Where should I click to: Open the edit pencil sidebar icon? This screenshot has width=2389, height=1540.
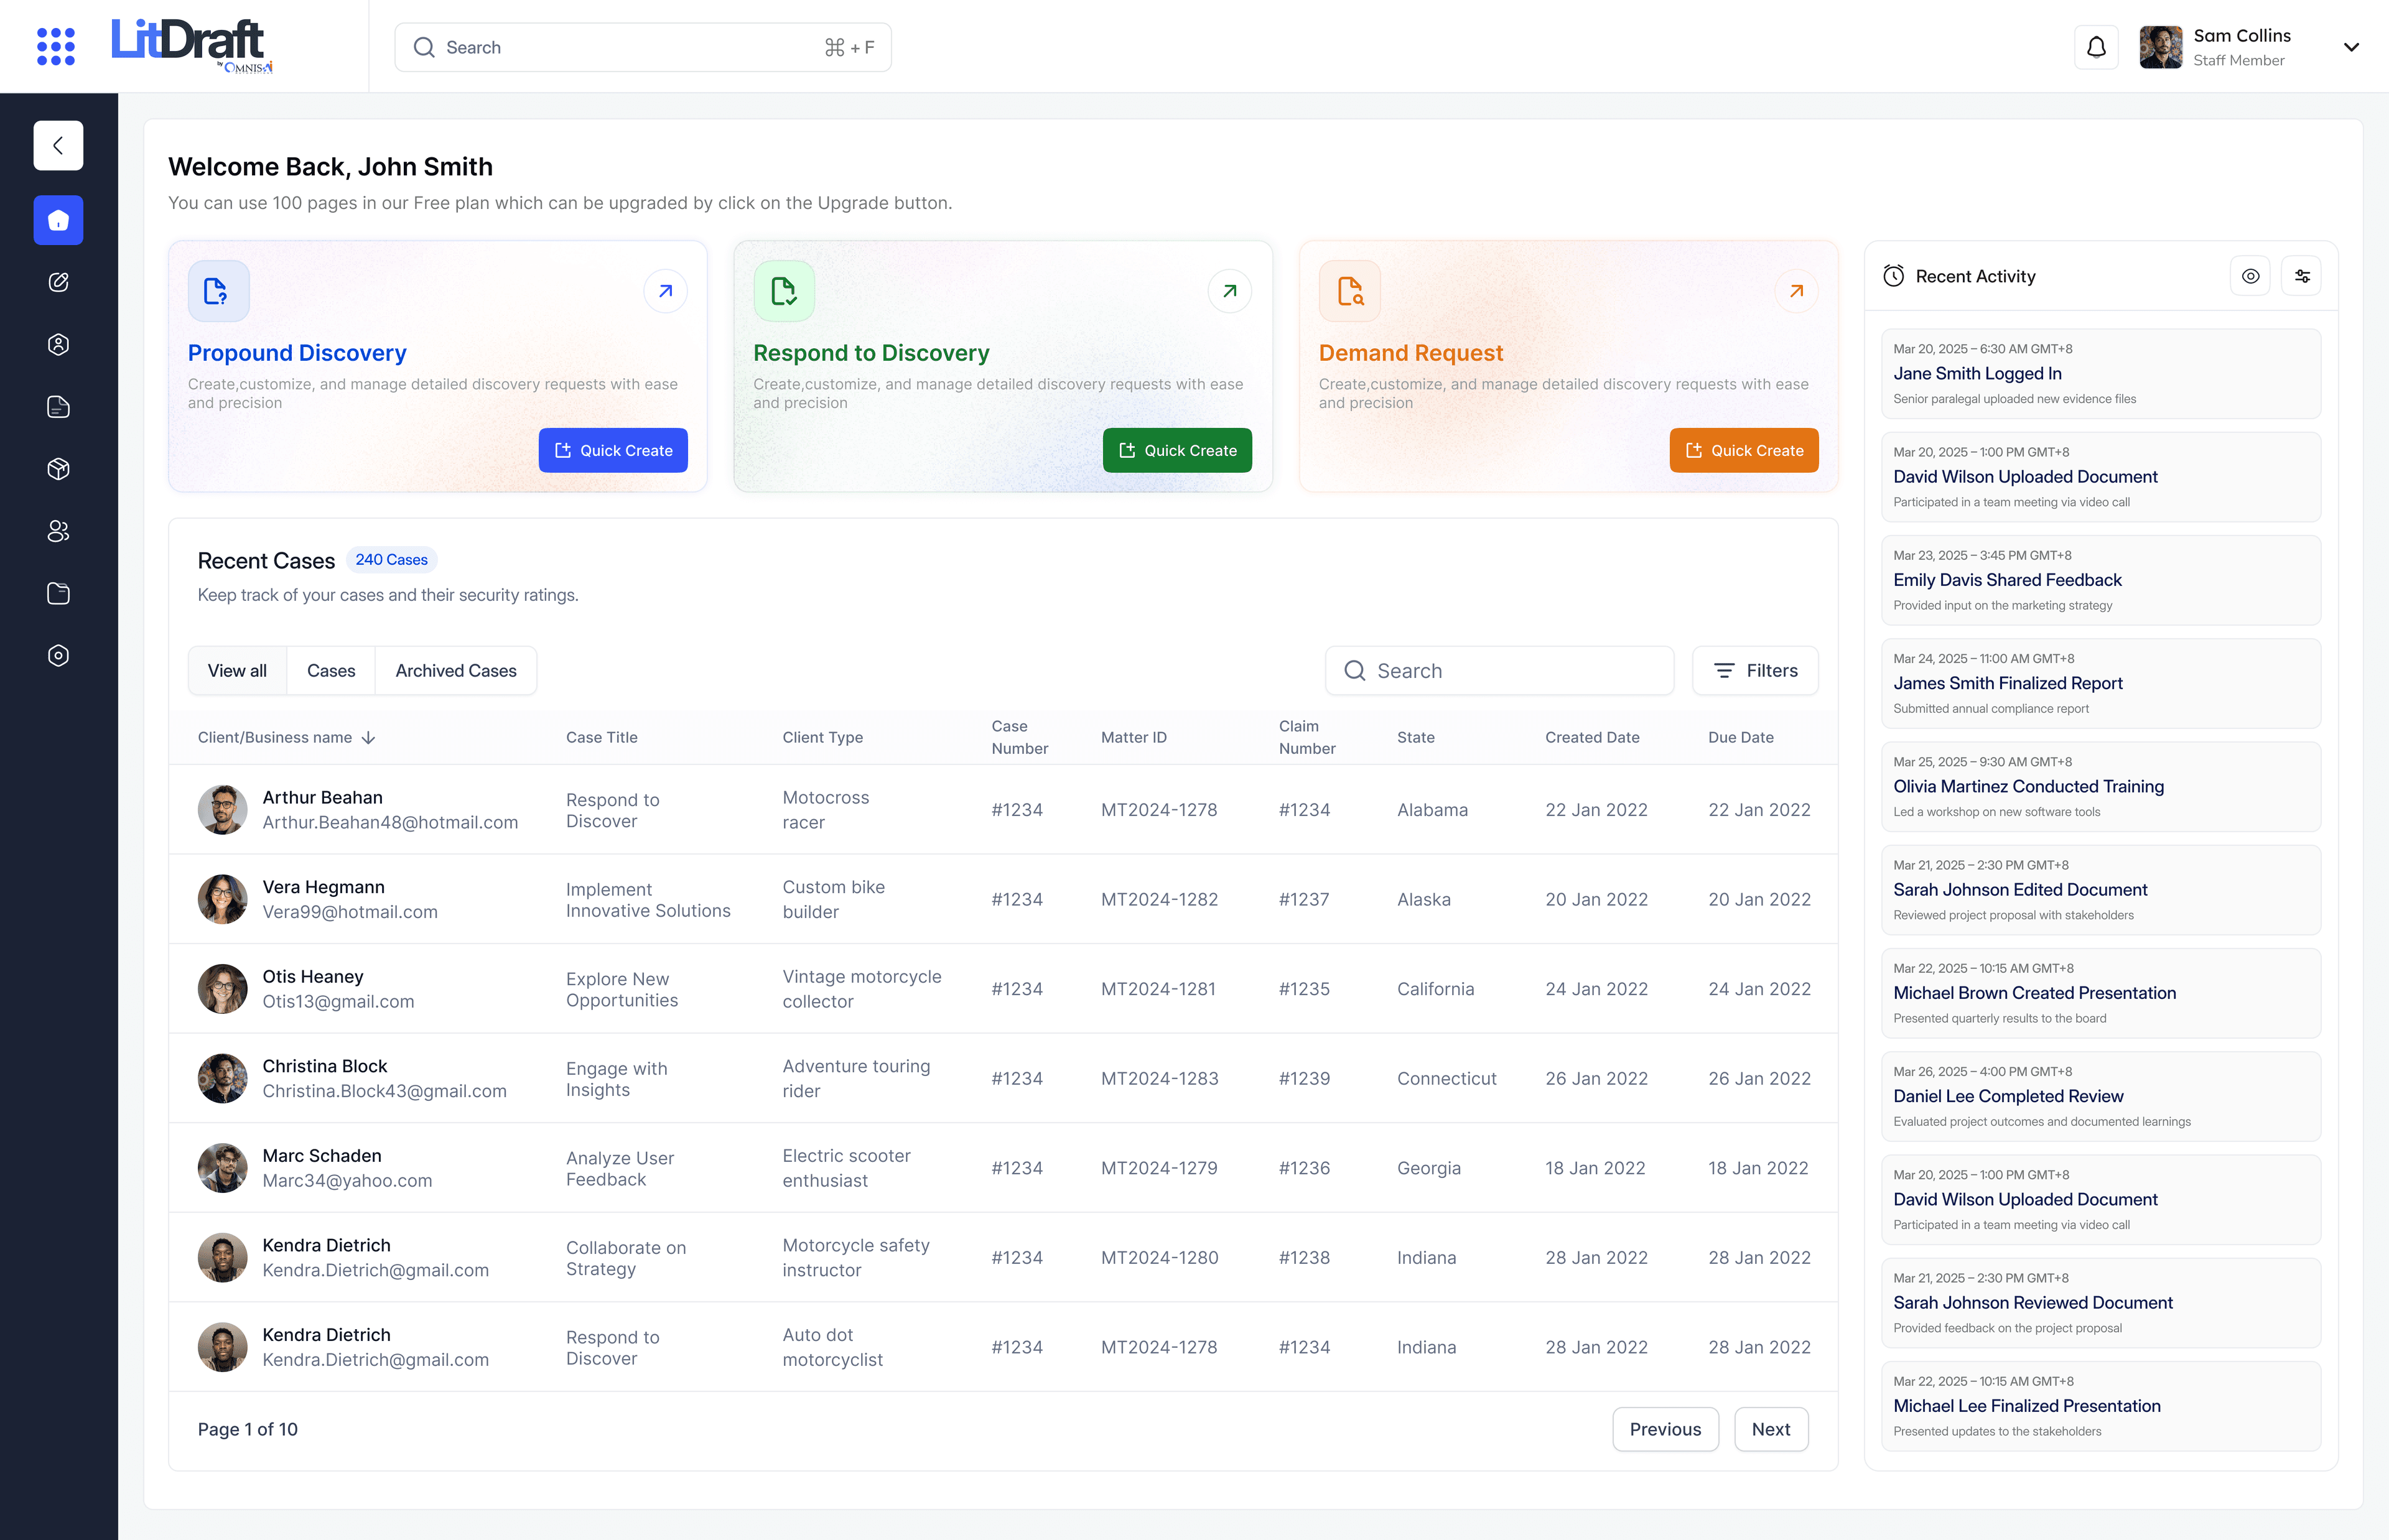58,282
